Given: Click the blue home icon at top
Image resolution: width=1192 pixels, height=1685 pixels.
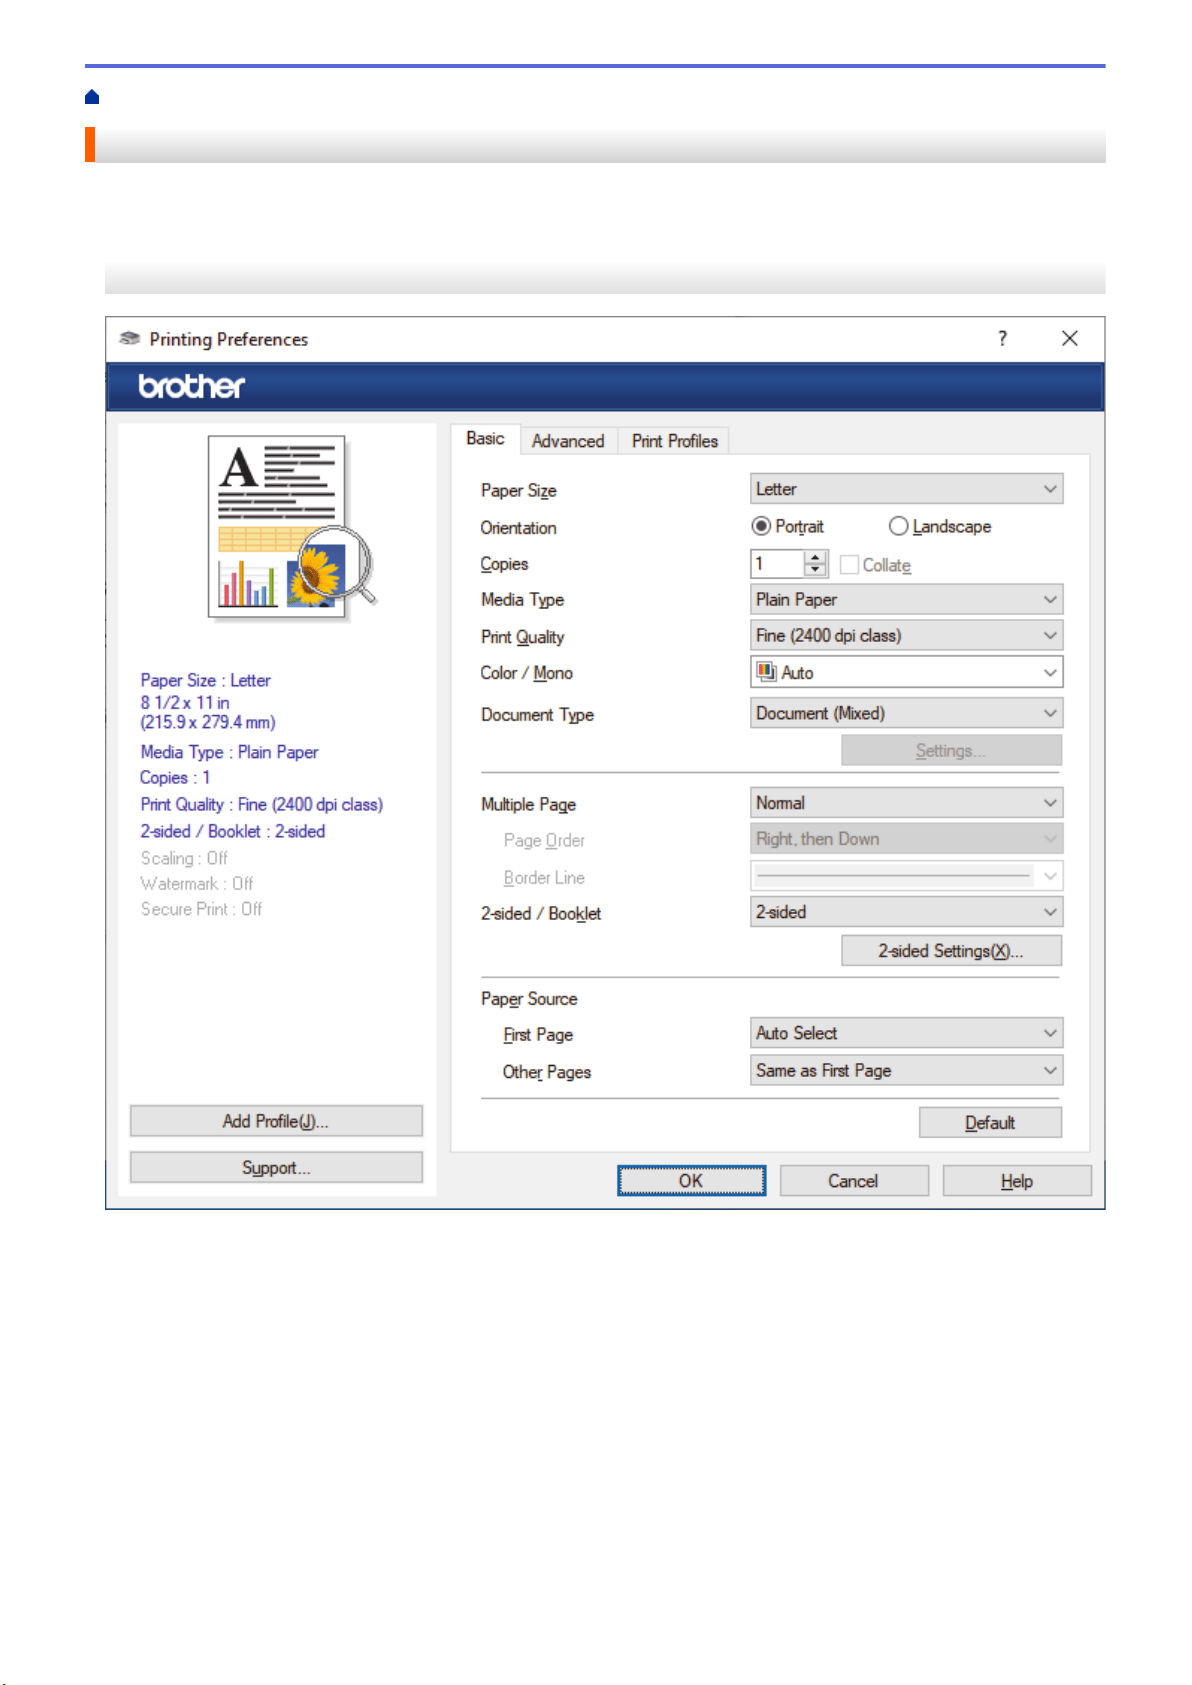Looking at the screenshot, I should [92, 97].
